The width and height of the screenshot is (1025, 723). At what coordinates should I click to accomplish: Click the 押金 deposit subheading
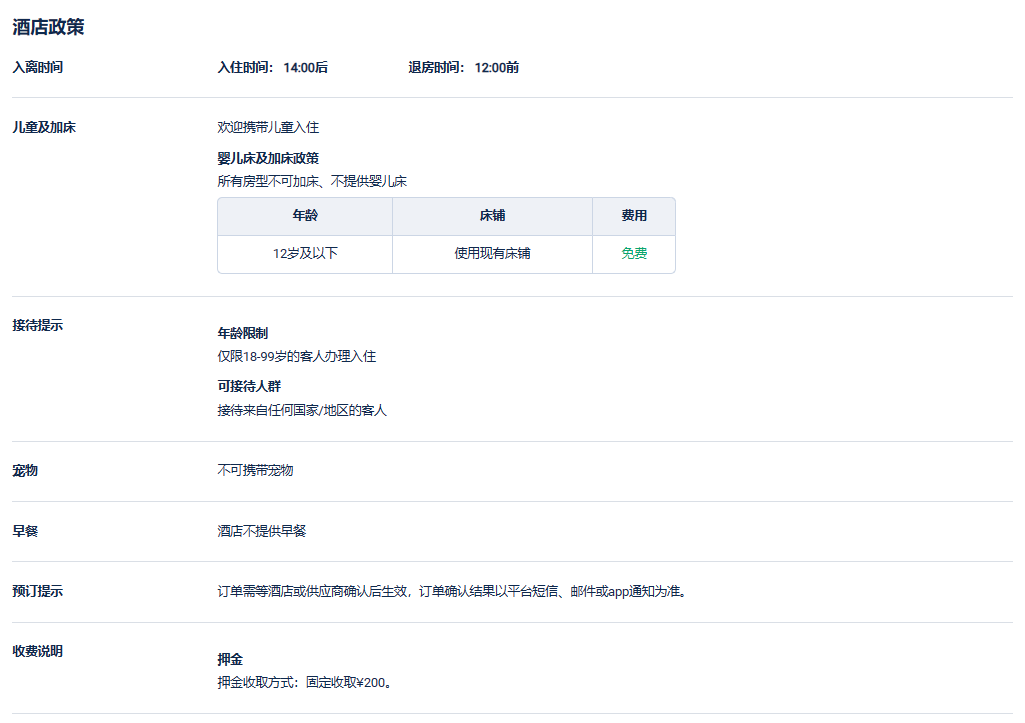(230, 660)
